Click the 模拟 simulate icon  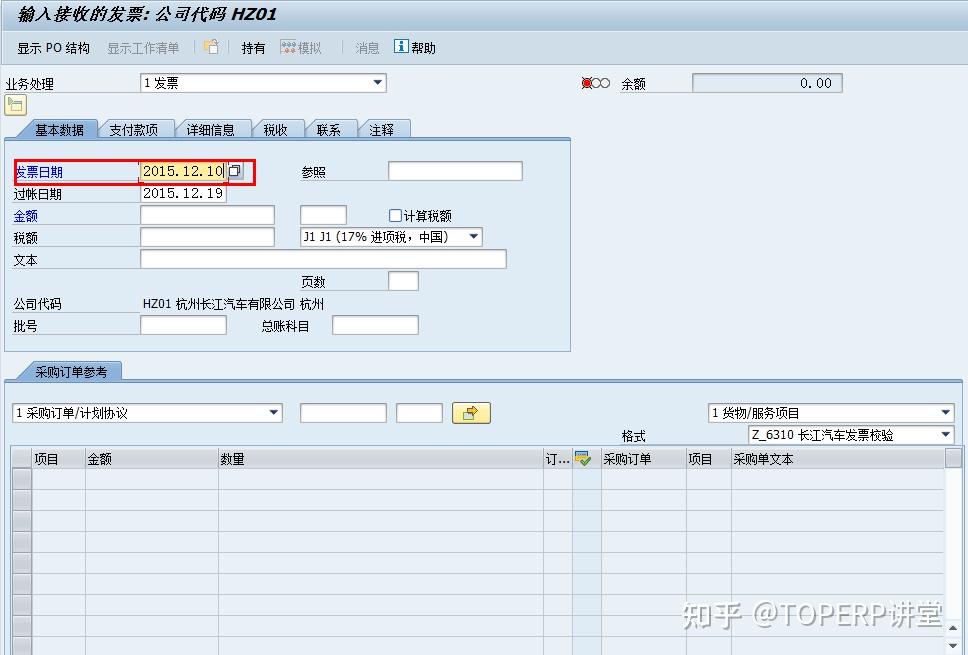point(288,47)
